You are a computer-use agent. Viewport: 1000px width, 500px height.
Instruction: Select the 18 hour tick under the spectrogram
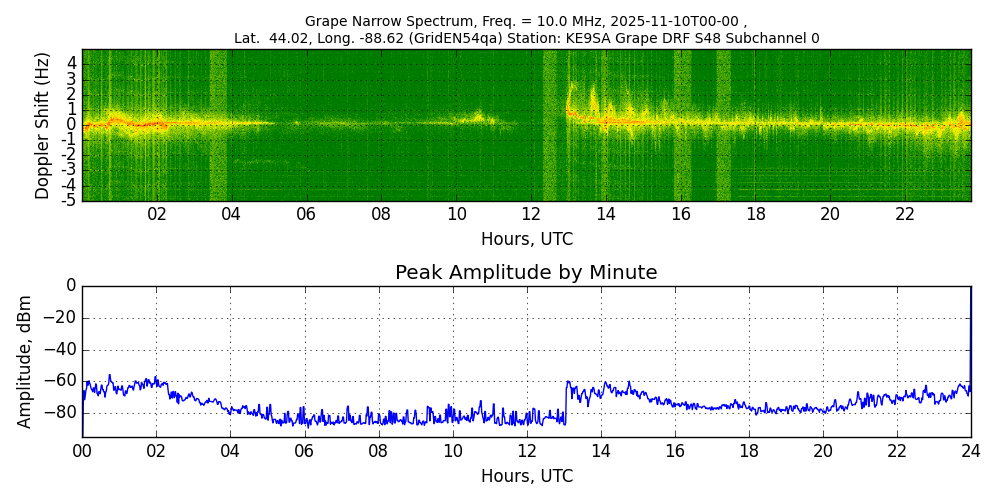[x=756, y=214]
